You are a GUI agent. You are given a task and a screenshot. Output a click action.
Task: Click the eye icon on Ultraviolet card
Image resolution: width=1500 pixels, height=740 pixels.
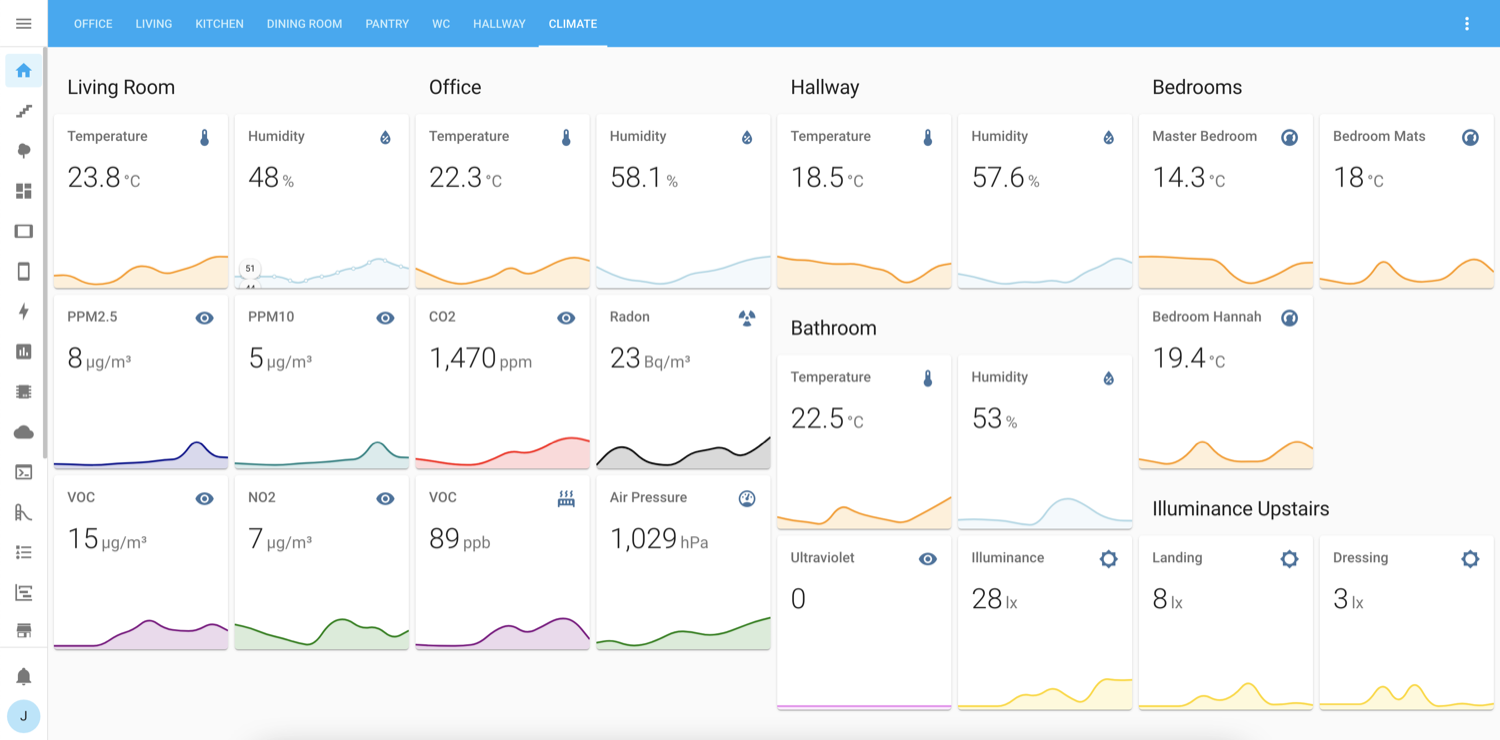pos(928,559)
